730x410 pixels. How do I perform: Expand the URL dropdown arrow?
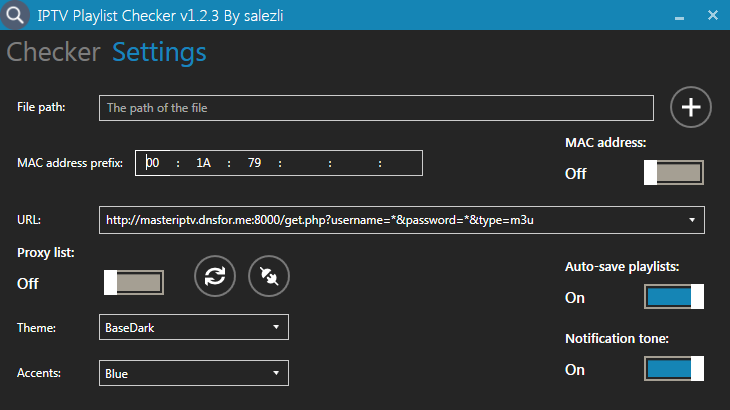(692, 219)
